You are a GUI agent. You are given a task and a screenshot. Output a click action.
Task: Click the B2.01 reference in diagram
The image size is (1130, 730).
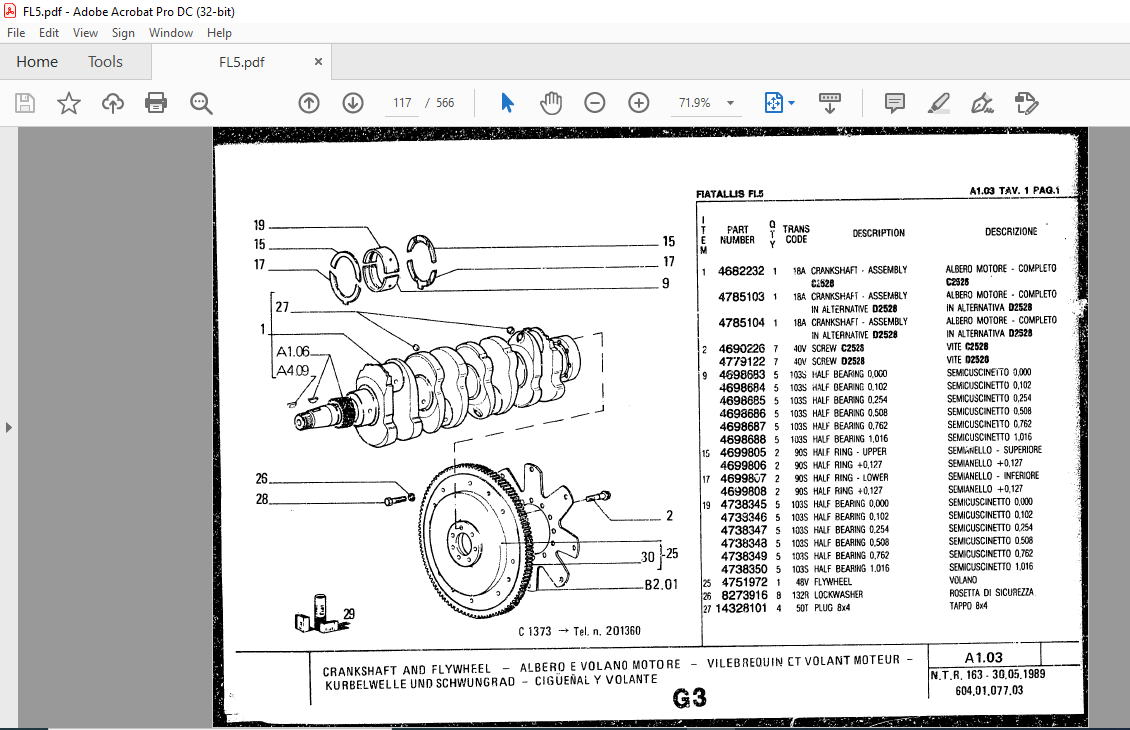tap(662, 584)
